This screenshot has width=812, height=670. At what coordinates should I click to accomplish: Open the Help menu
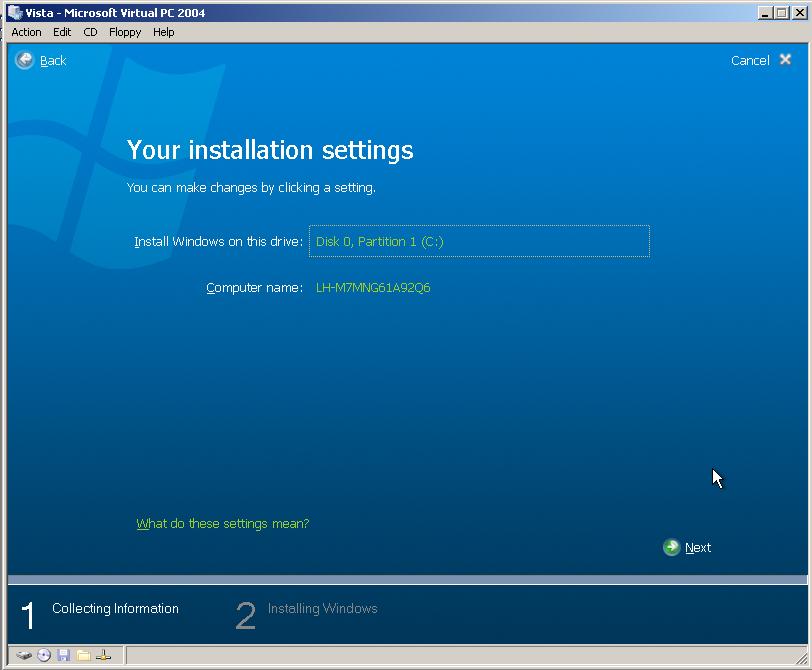coord(164,32)
